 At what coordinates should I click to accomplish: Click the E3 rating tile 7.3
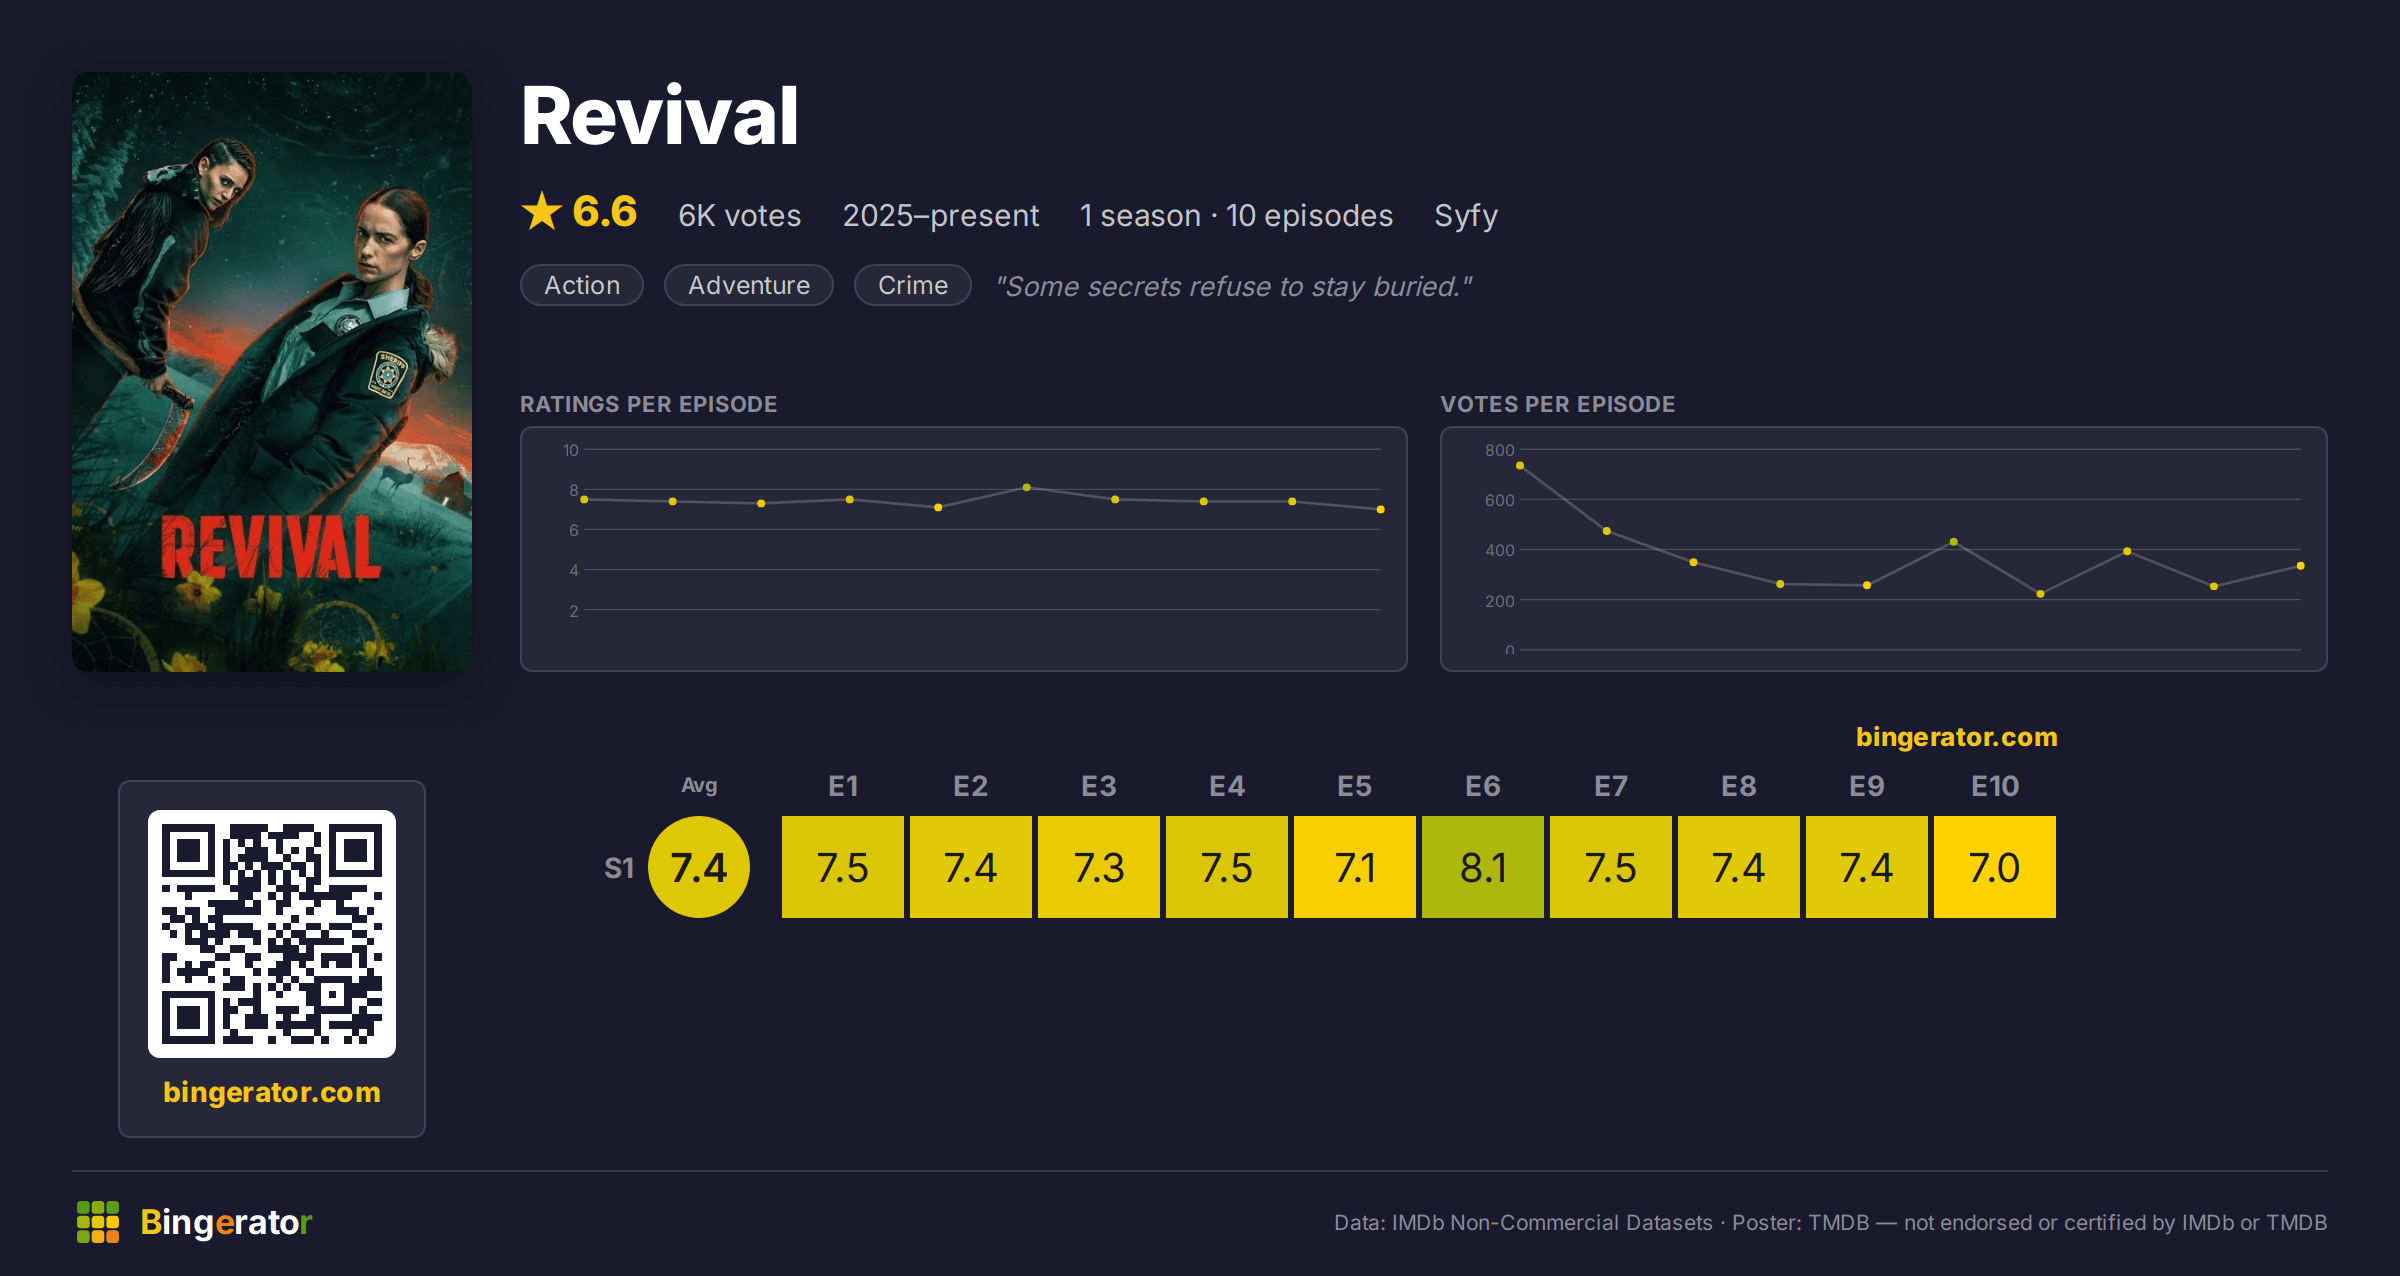point(1099,867)
